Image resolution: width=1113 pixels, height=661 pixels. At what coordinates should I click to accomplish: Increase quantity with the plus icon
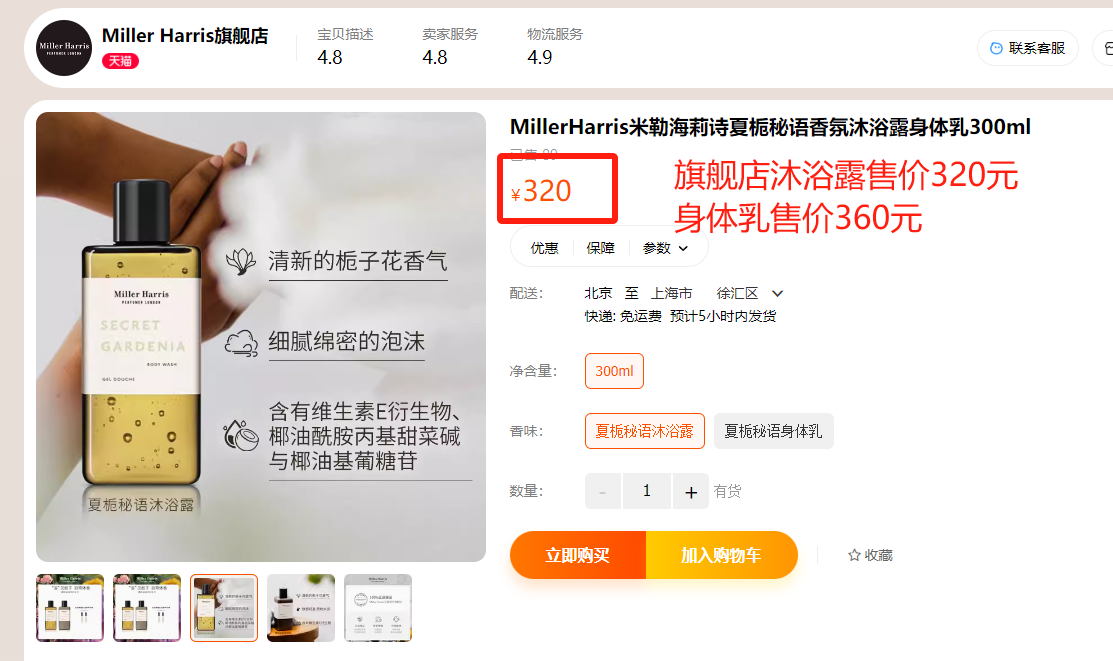coord(691,491)
